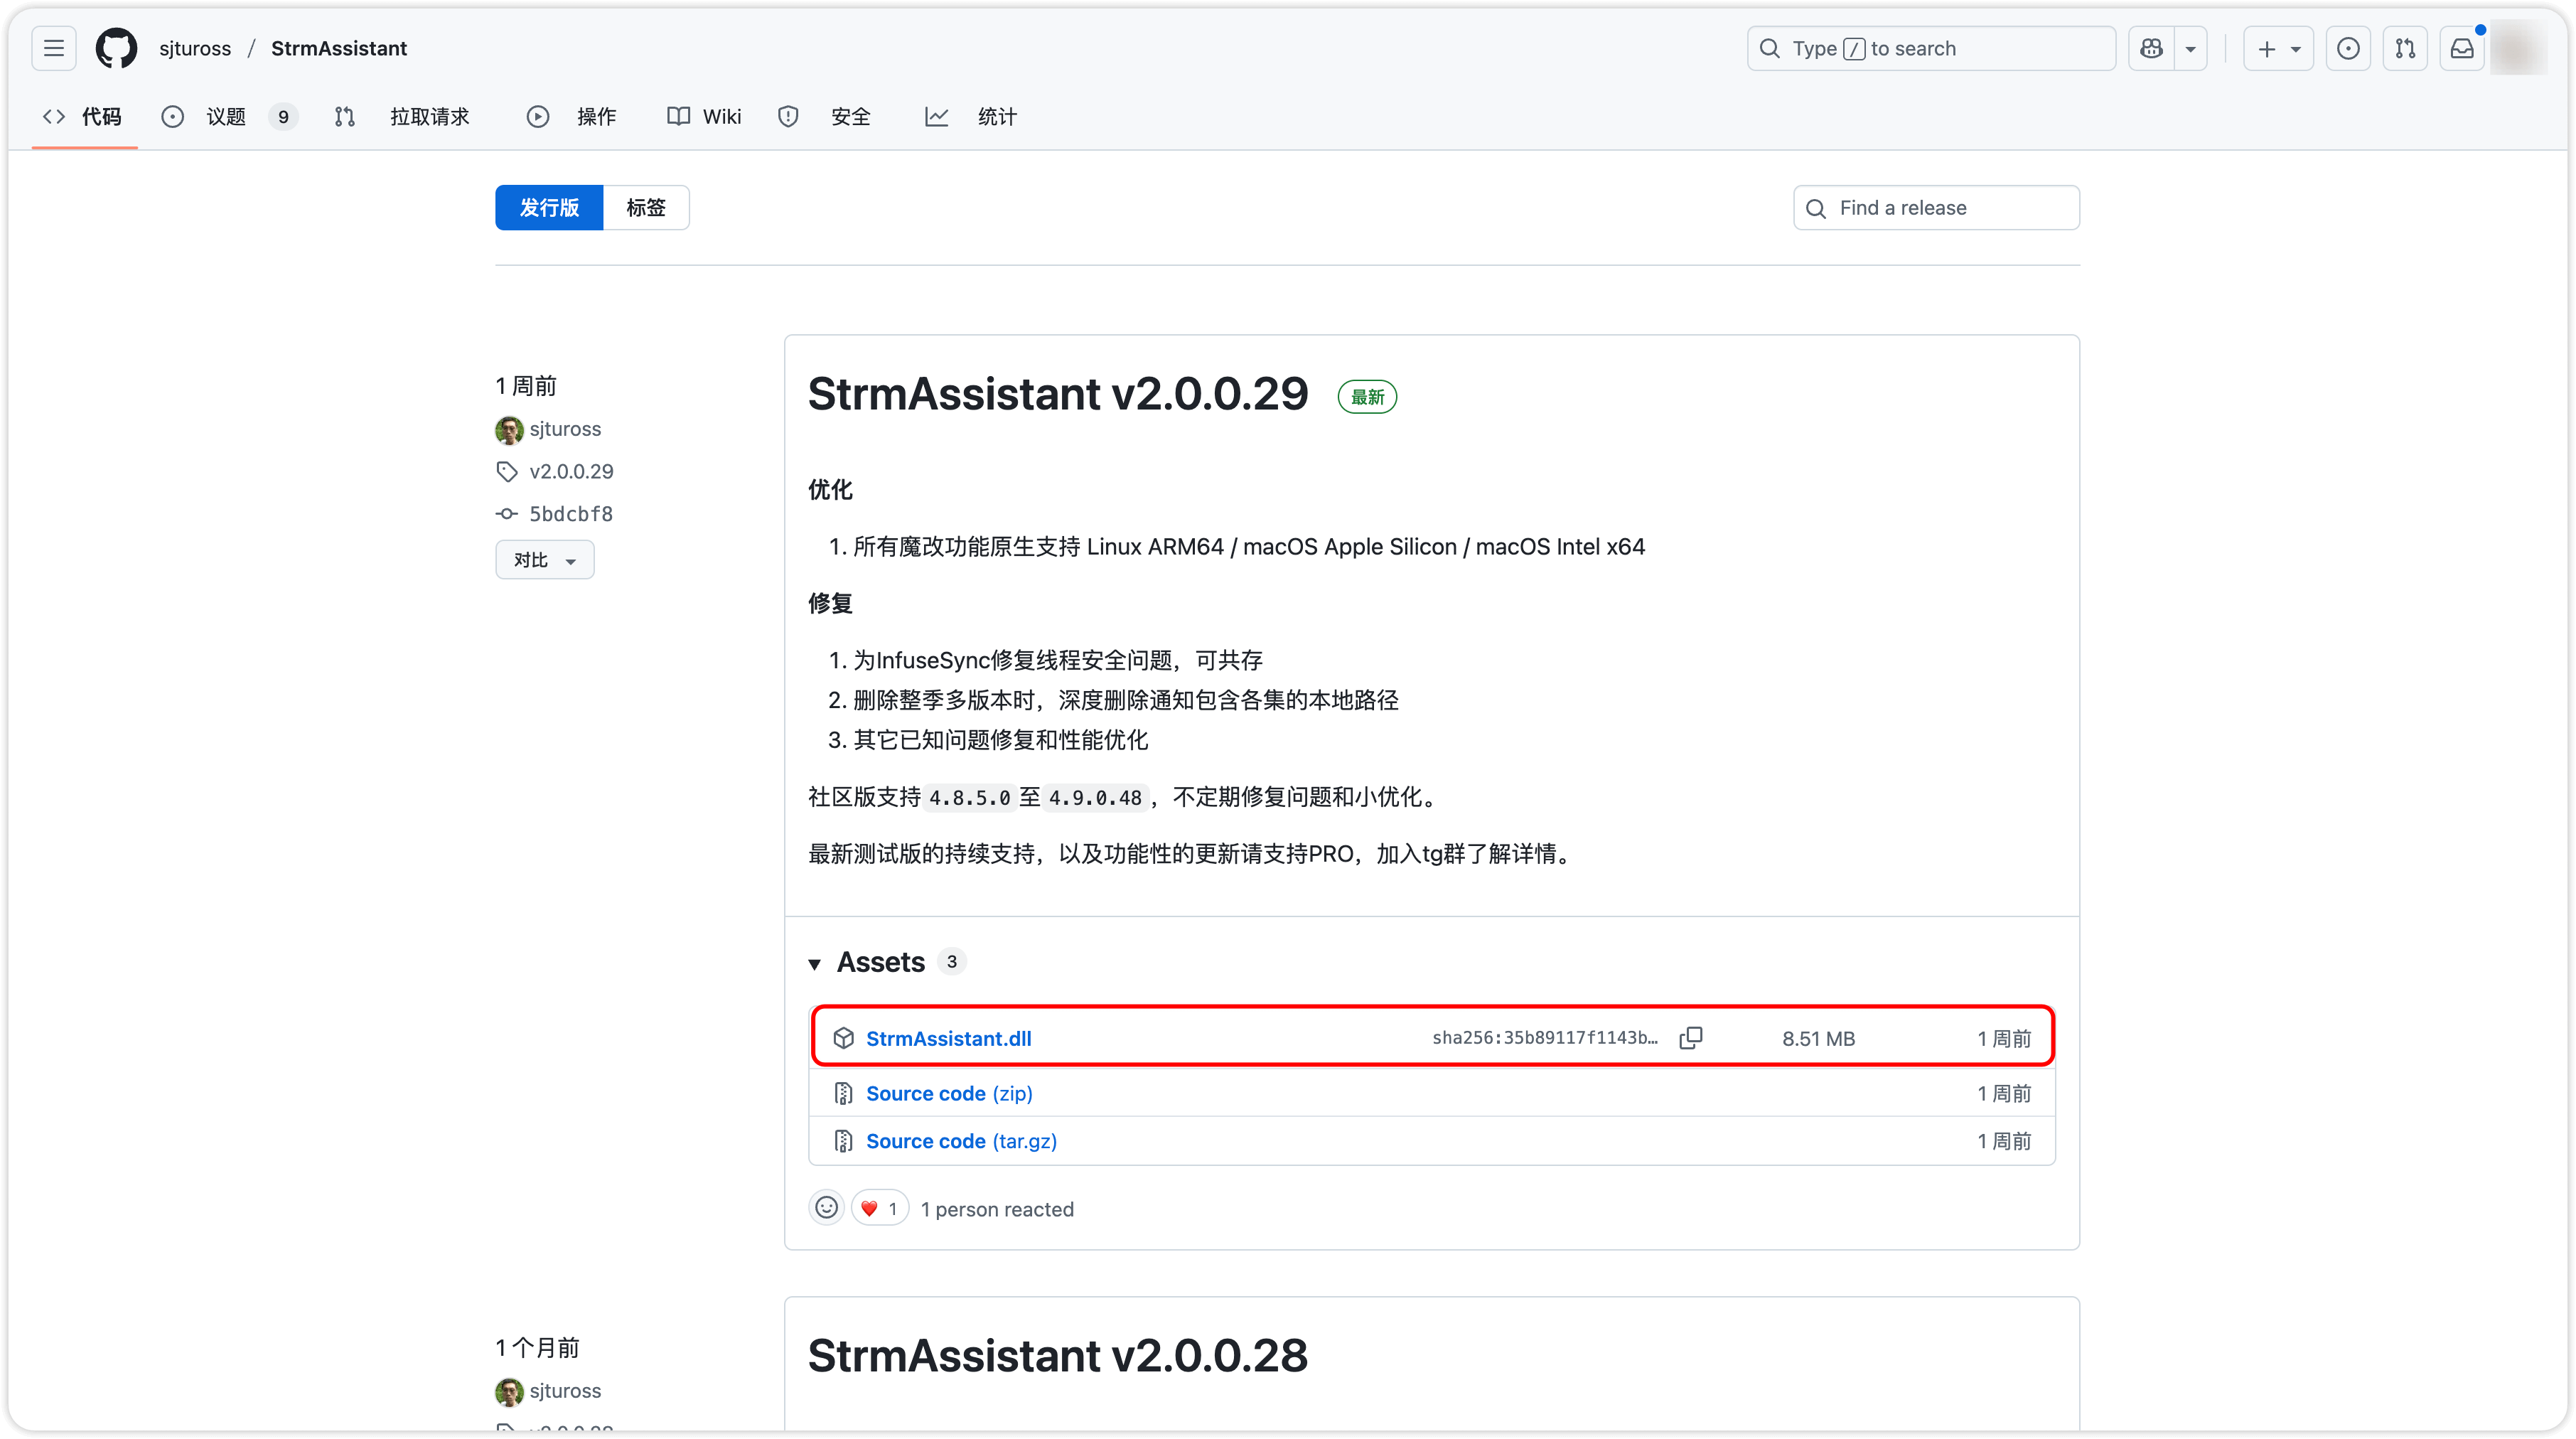Click the pull requests icon in top bar

(2405, 48)
